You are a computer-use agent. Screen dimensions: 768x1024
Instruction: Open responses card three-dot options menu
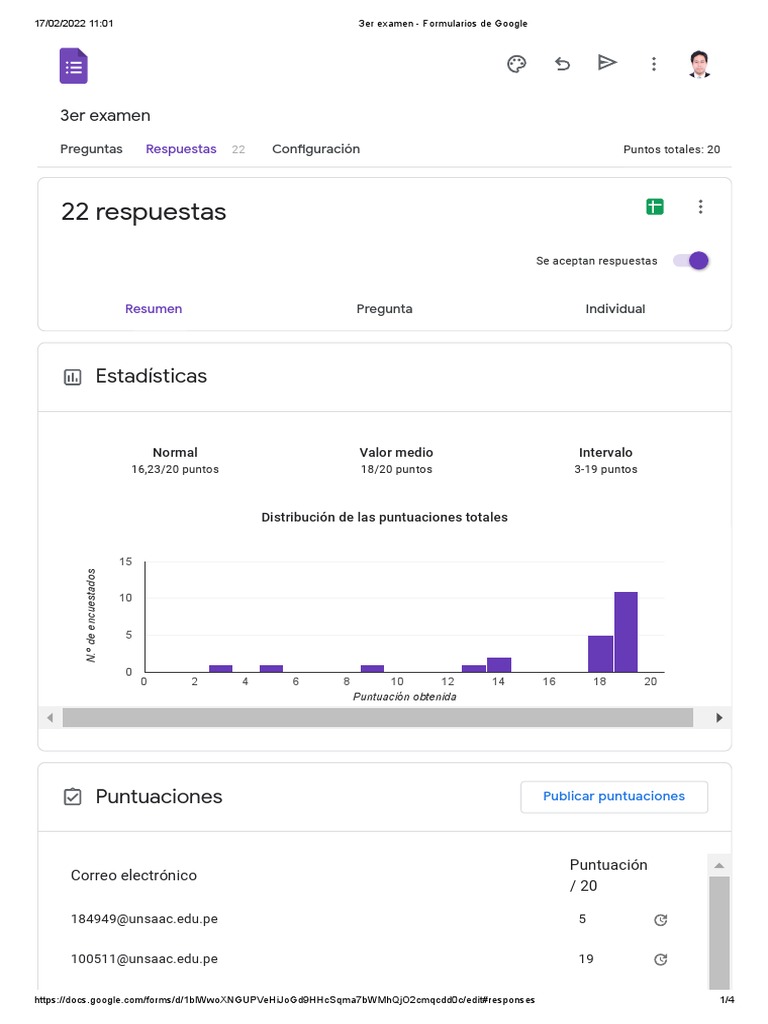tap(700, 207)
